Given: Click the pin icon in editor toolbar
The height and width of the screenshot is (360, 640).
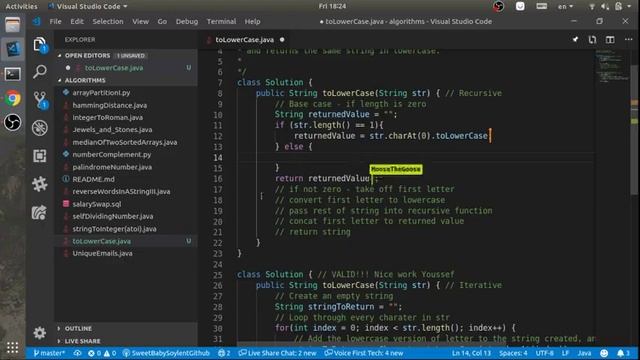Looking at the screenshot, I should (575, 40).
